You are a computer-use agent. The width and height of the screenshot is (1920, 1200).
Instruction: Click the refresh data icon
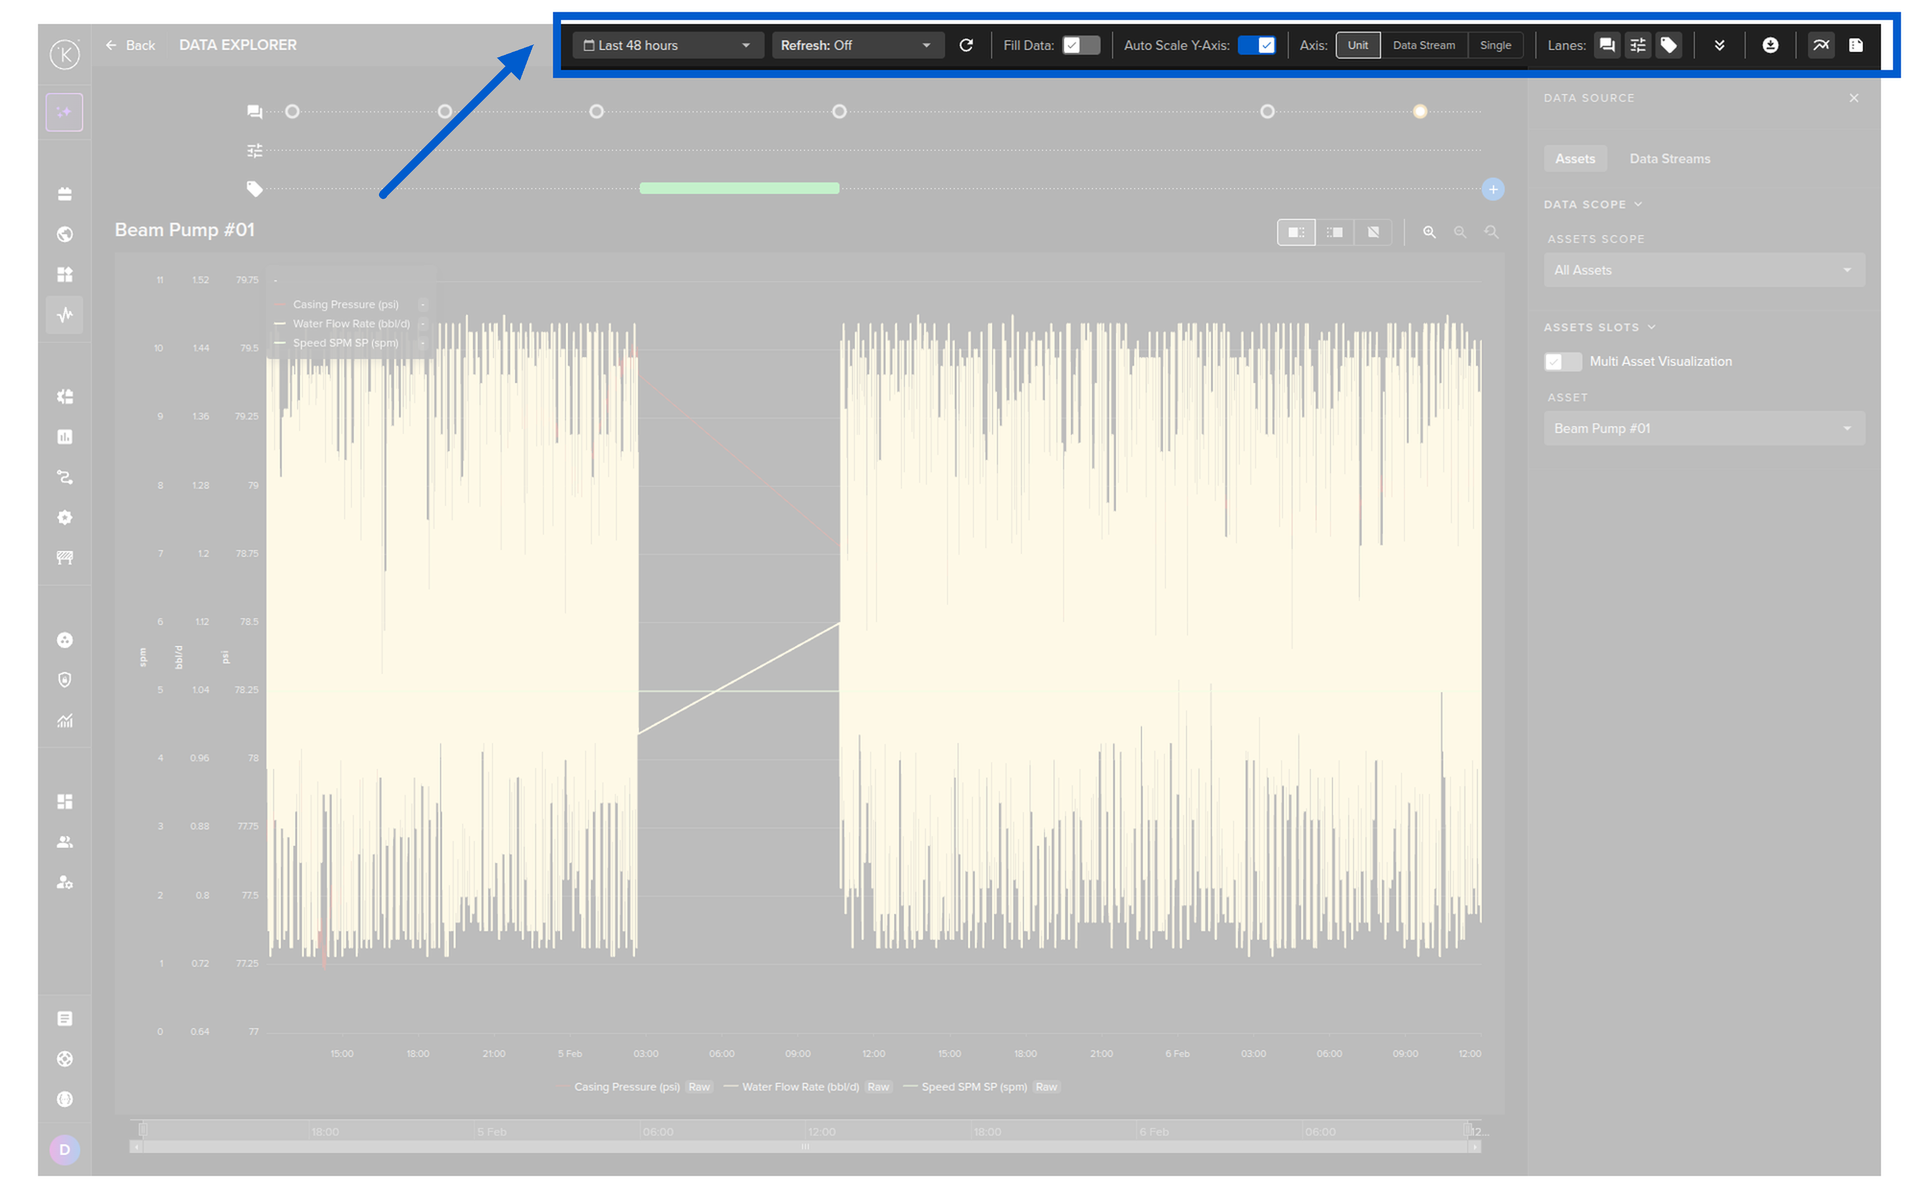(966, 45)
